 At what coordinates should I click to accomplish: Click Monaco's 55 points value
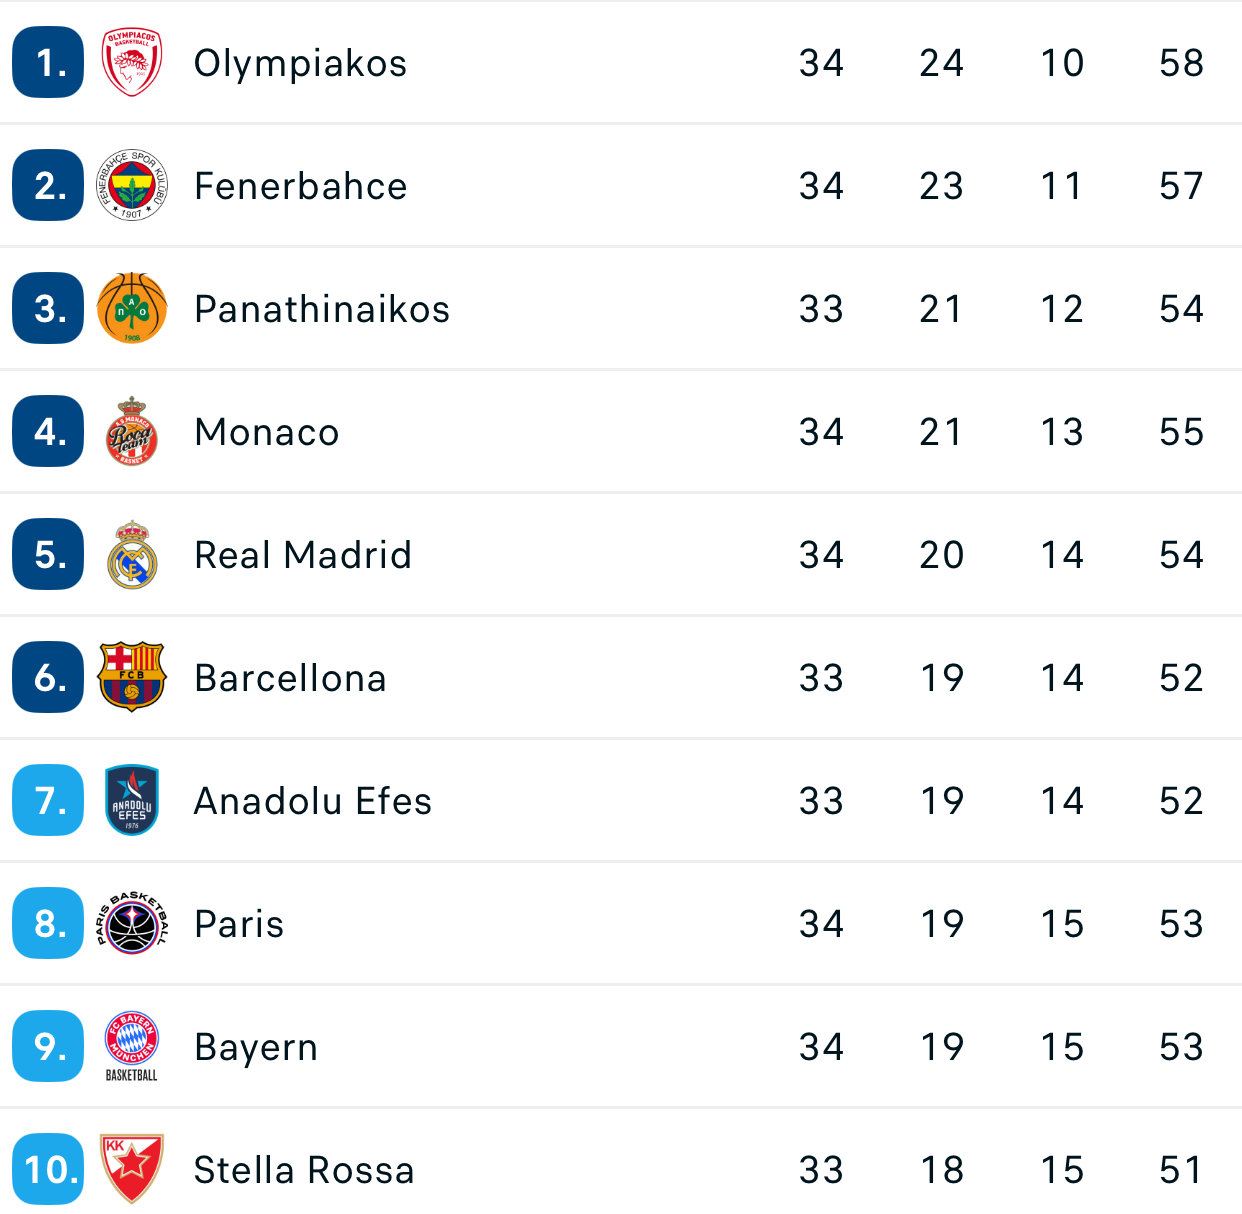(x=1181, y=432)
